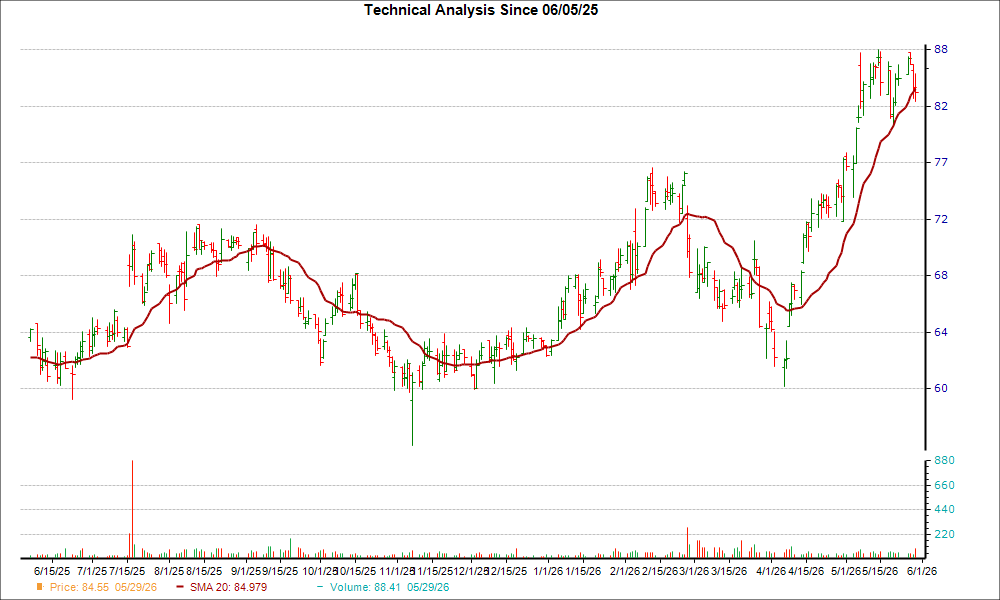This screenshot has width=1000, height=600.
Task: Click the 64 price axis label
Action: click(x=941, y=332)
